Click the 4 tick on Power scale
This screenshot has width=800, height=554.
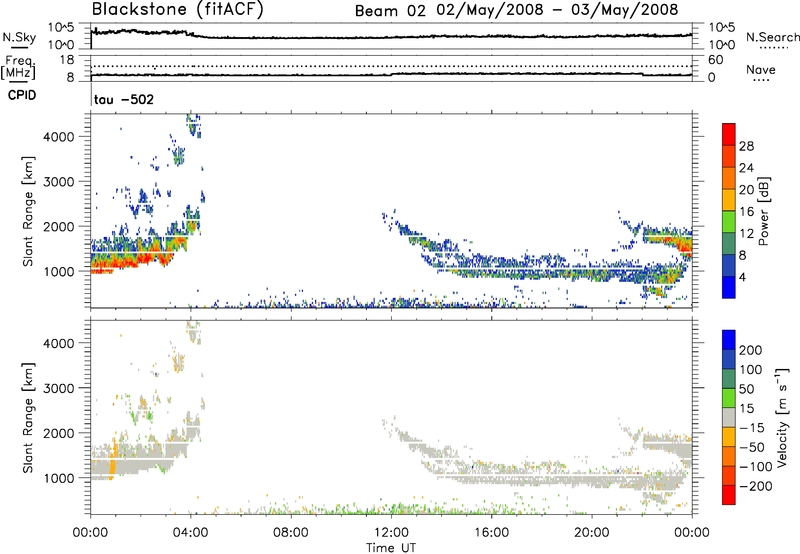[742, 277]
